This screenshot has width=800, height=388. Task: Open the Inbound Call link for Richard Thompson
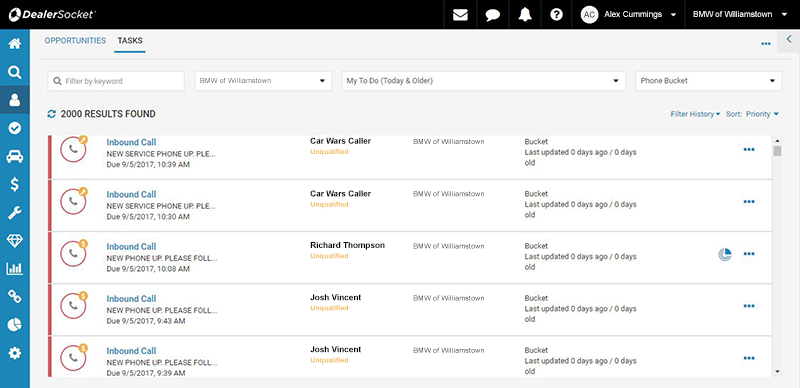coord(131,247)
